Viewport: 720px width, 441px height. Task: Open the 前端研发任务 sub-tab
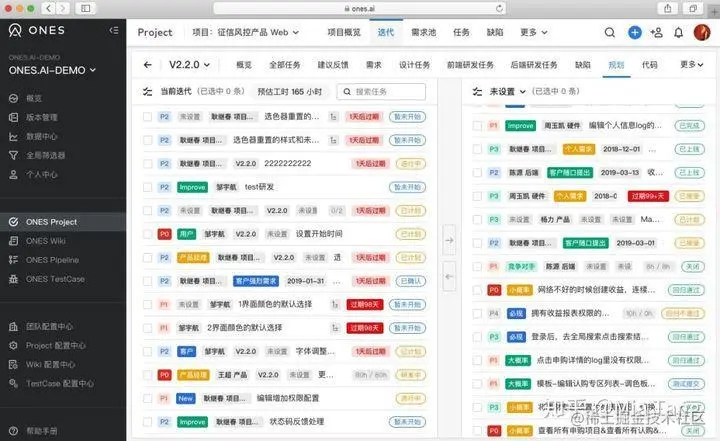pos(470,65)
